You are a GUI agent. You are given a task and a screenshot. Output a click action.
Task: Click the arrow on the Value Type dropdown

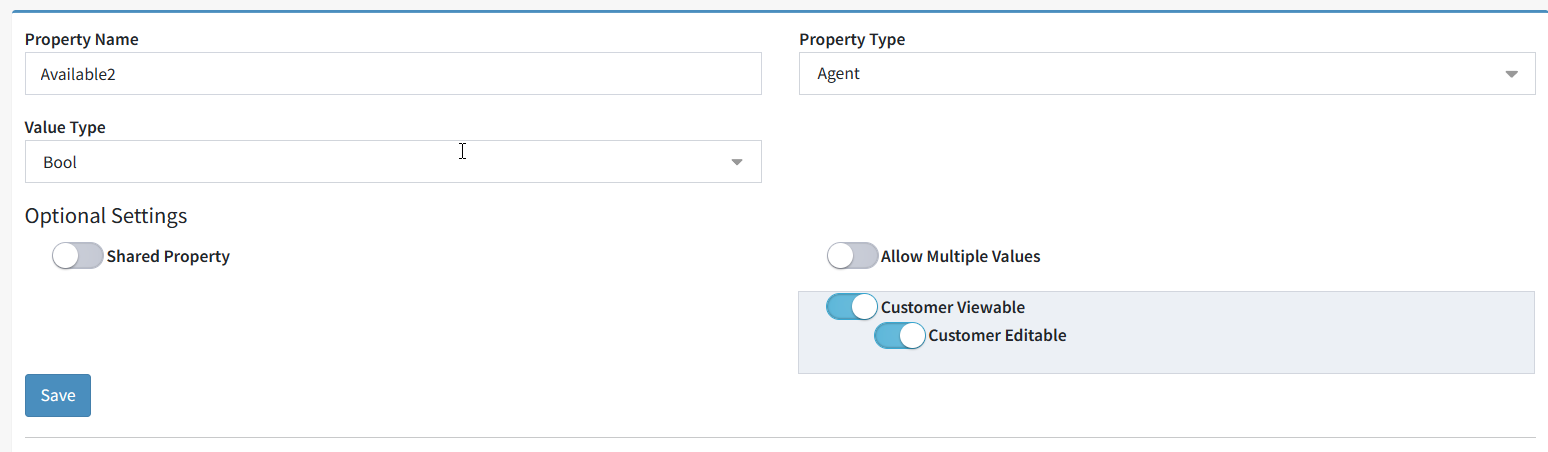click(737, 162)
